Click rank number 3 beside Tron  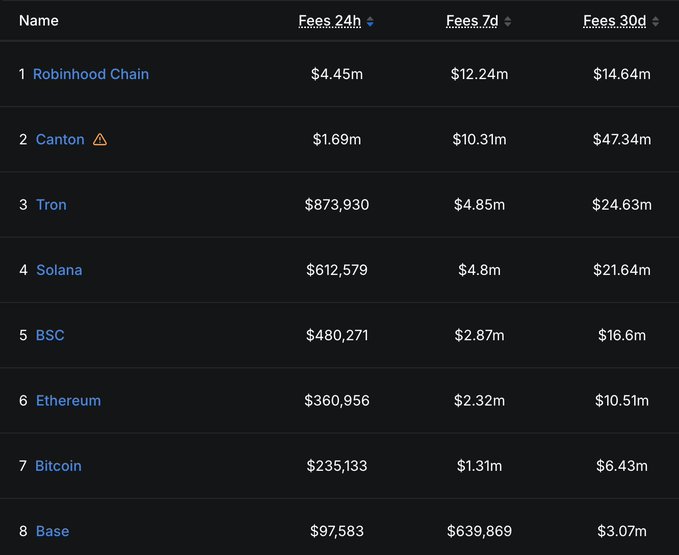pyautogui.click(x=23, y=204)
